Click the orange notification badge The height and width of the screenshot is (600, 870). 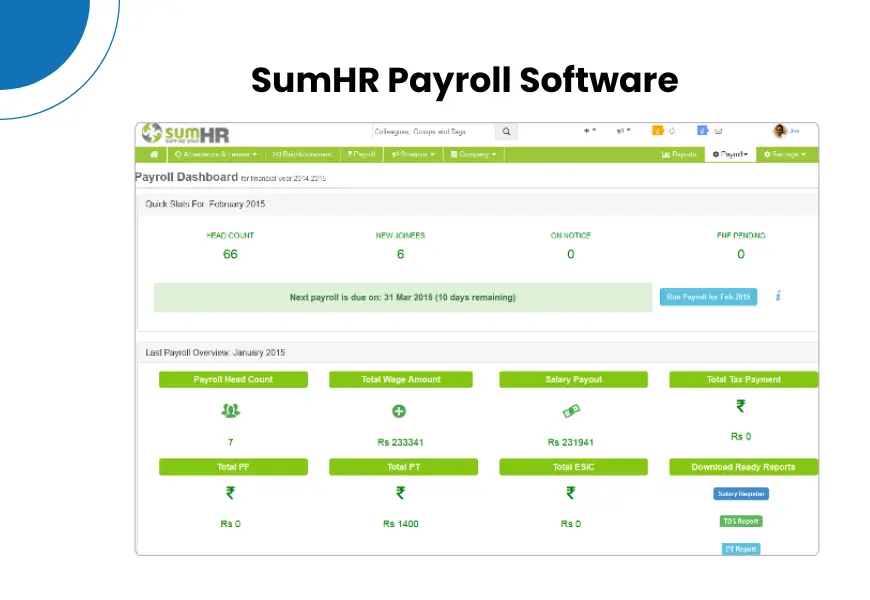(657, 130)
